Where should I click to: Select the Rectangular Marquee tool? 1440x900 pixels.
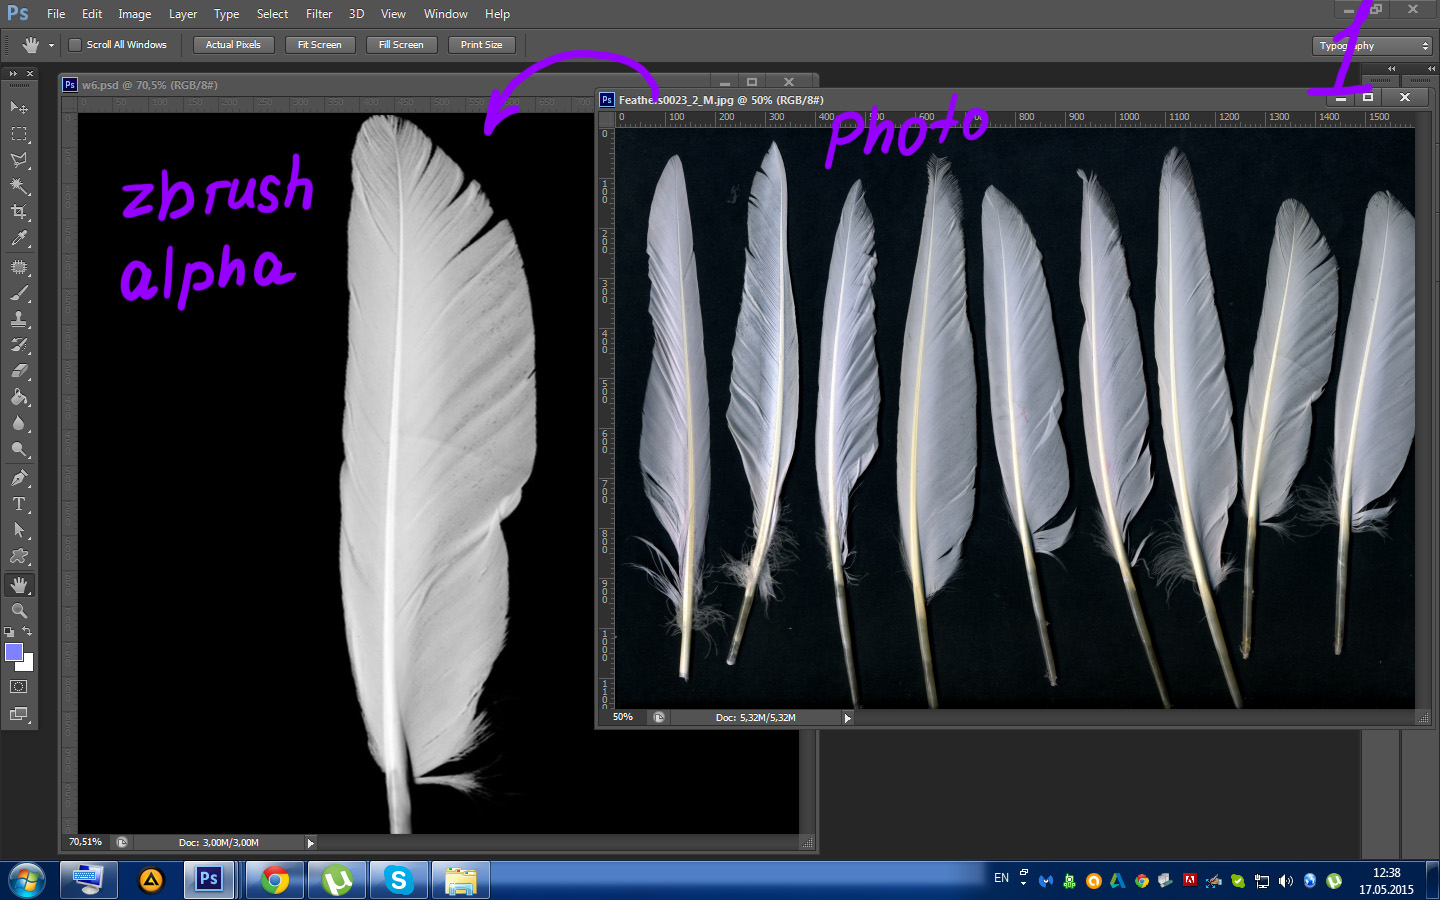pyautogui.click(x=19, y=134)
